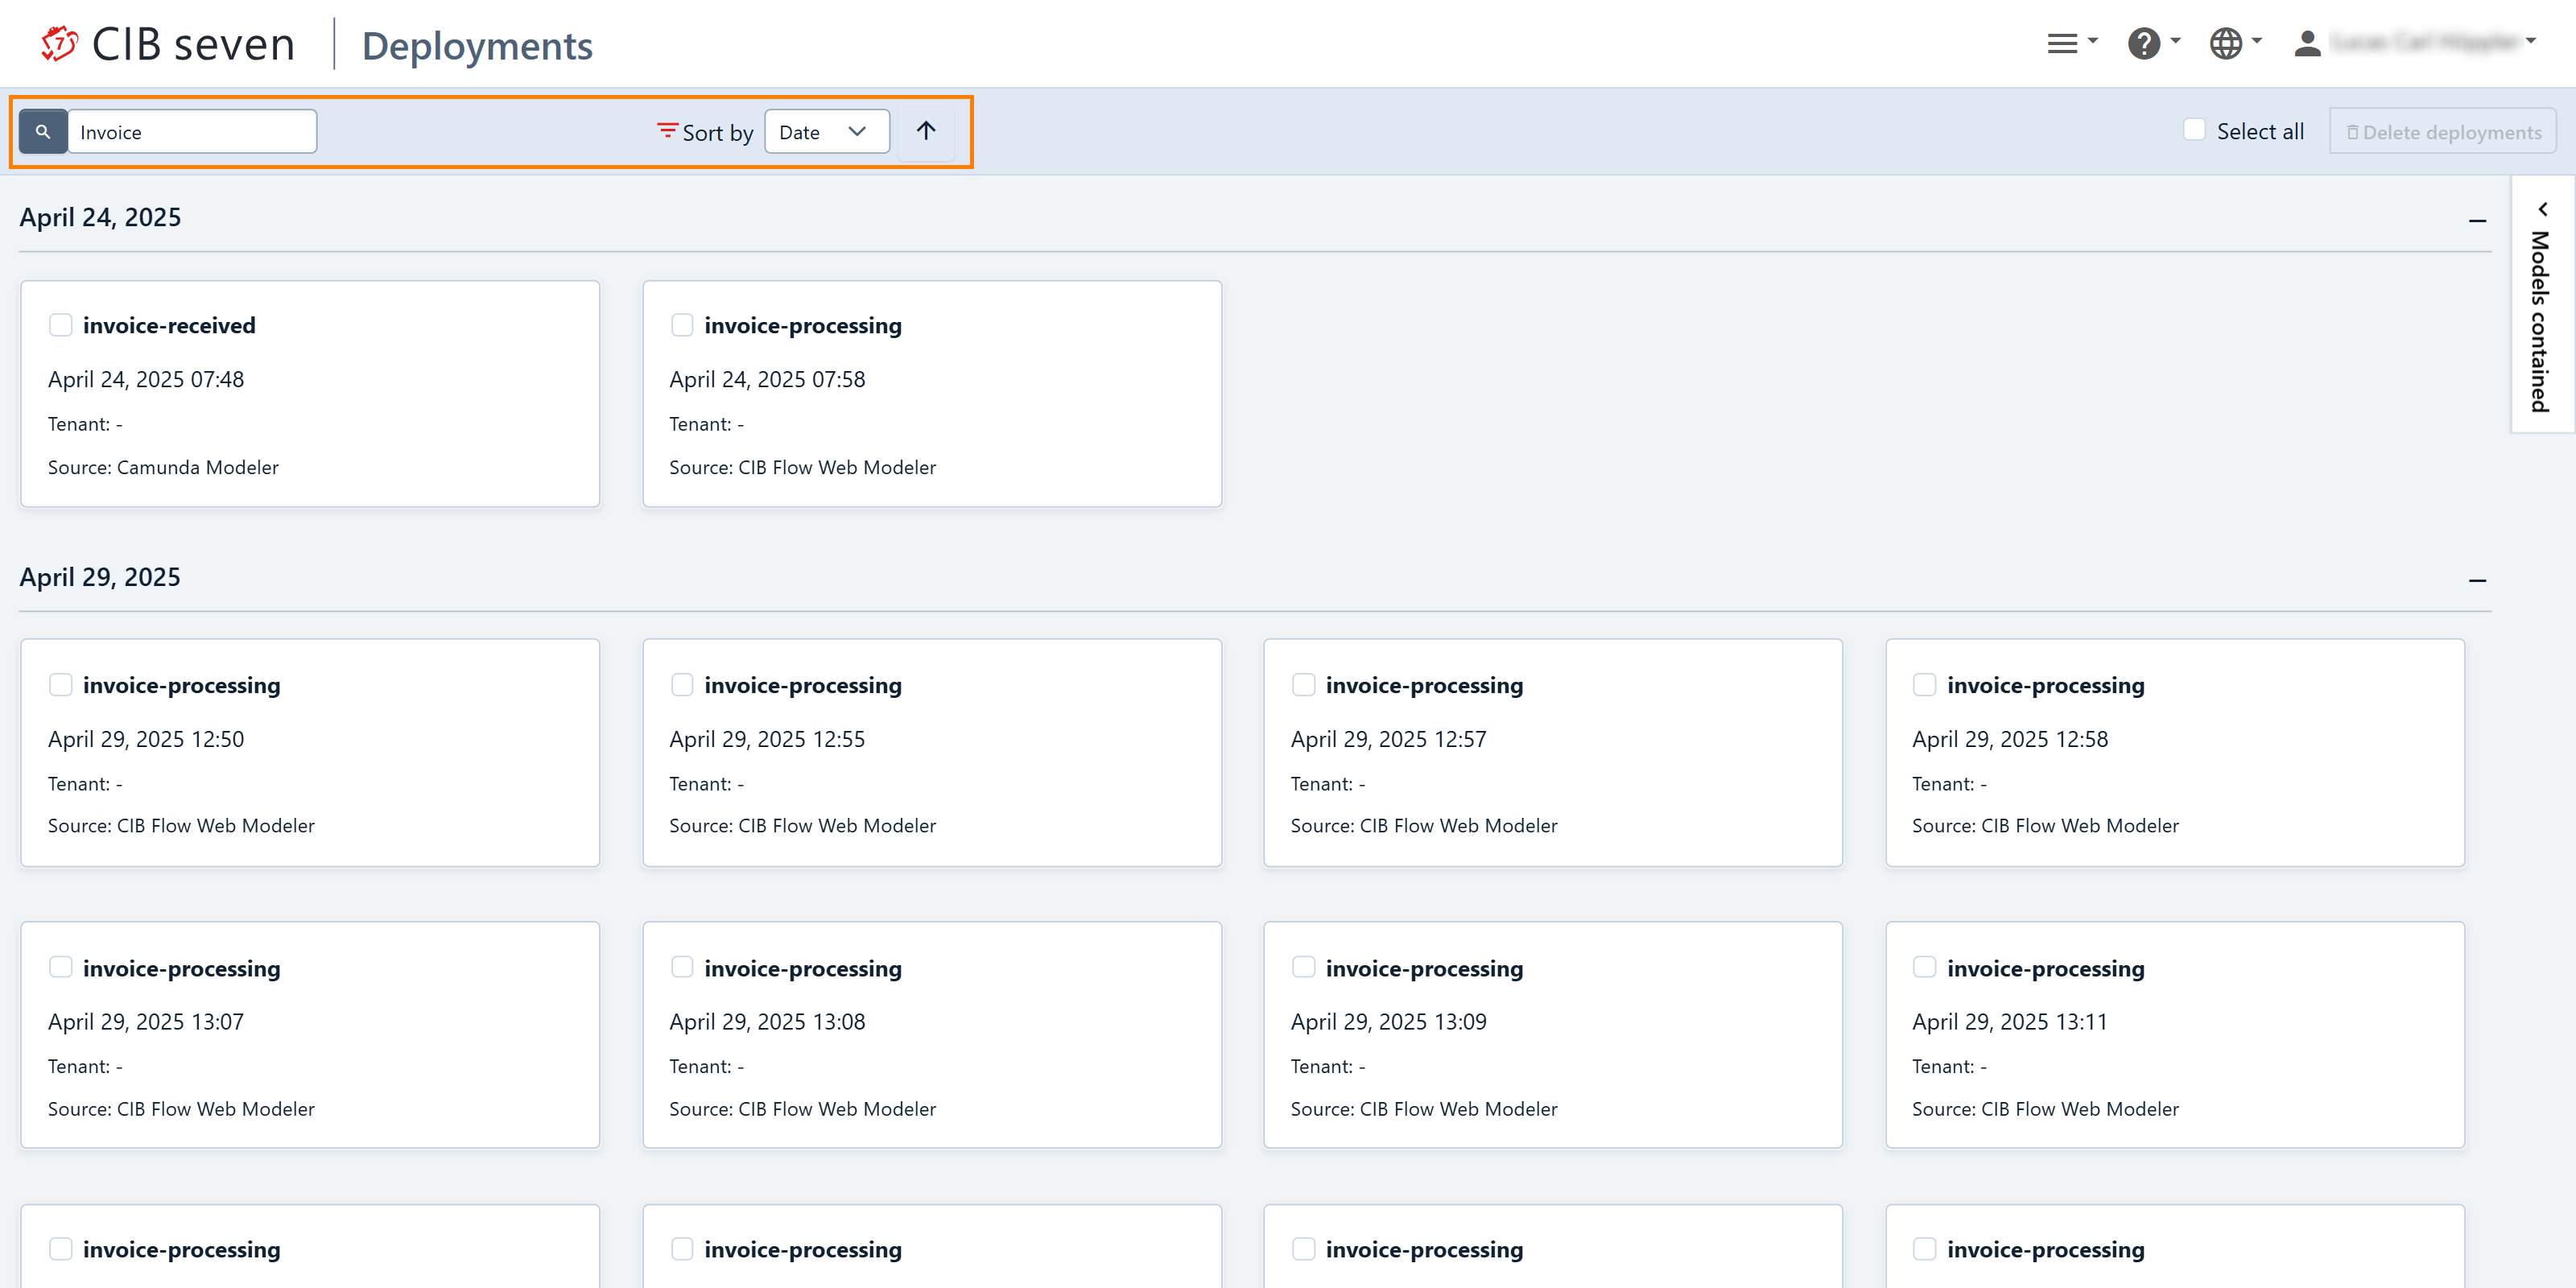Select the invoice-received deployment checkbox
The height and width of the screenshot is (1288, 2576).
[x=61, y=325]
